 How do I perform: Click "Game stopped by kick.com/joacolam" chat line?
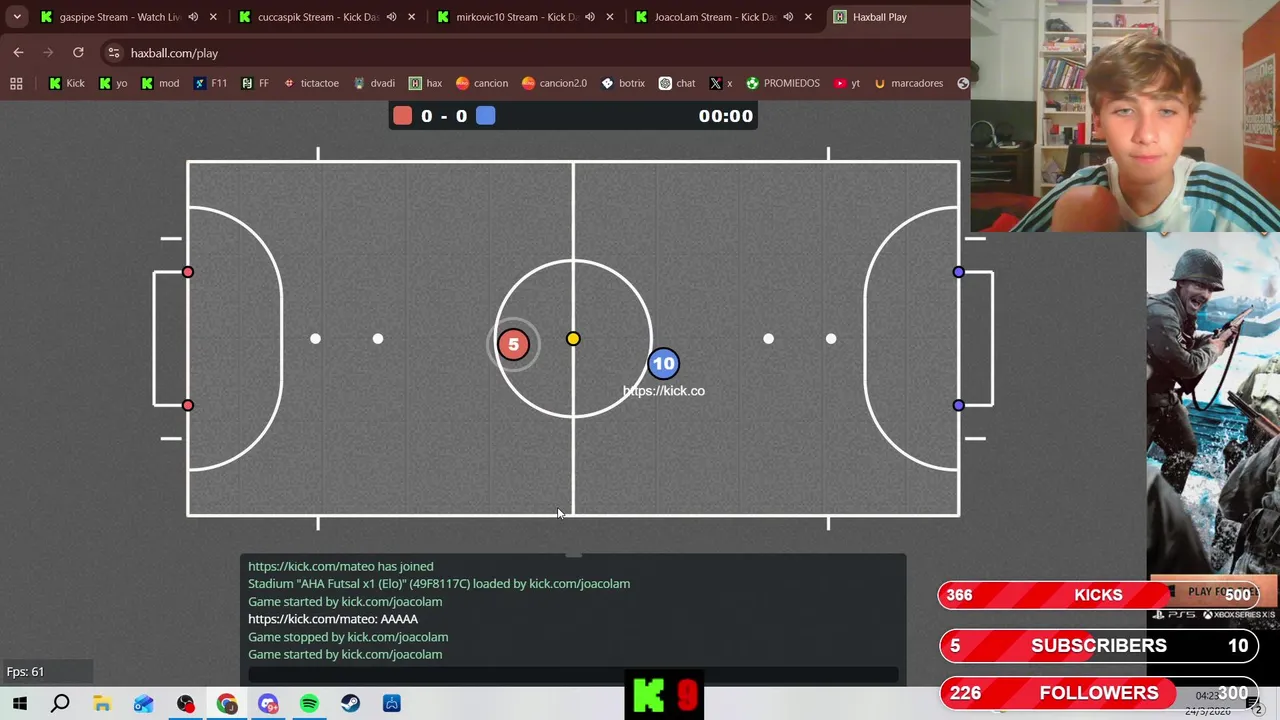(348, 637)
